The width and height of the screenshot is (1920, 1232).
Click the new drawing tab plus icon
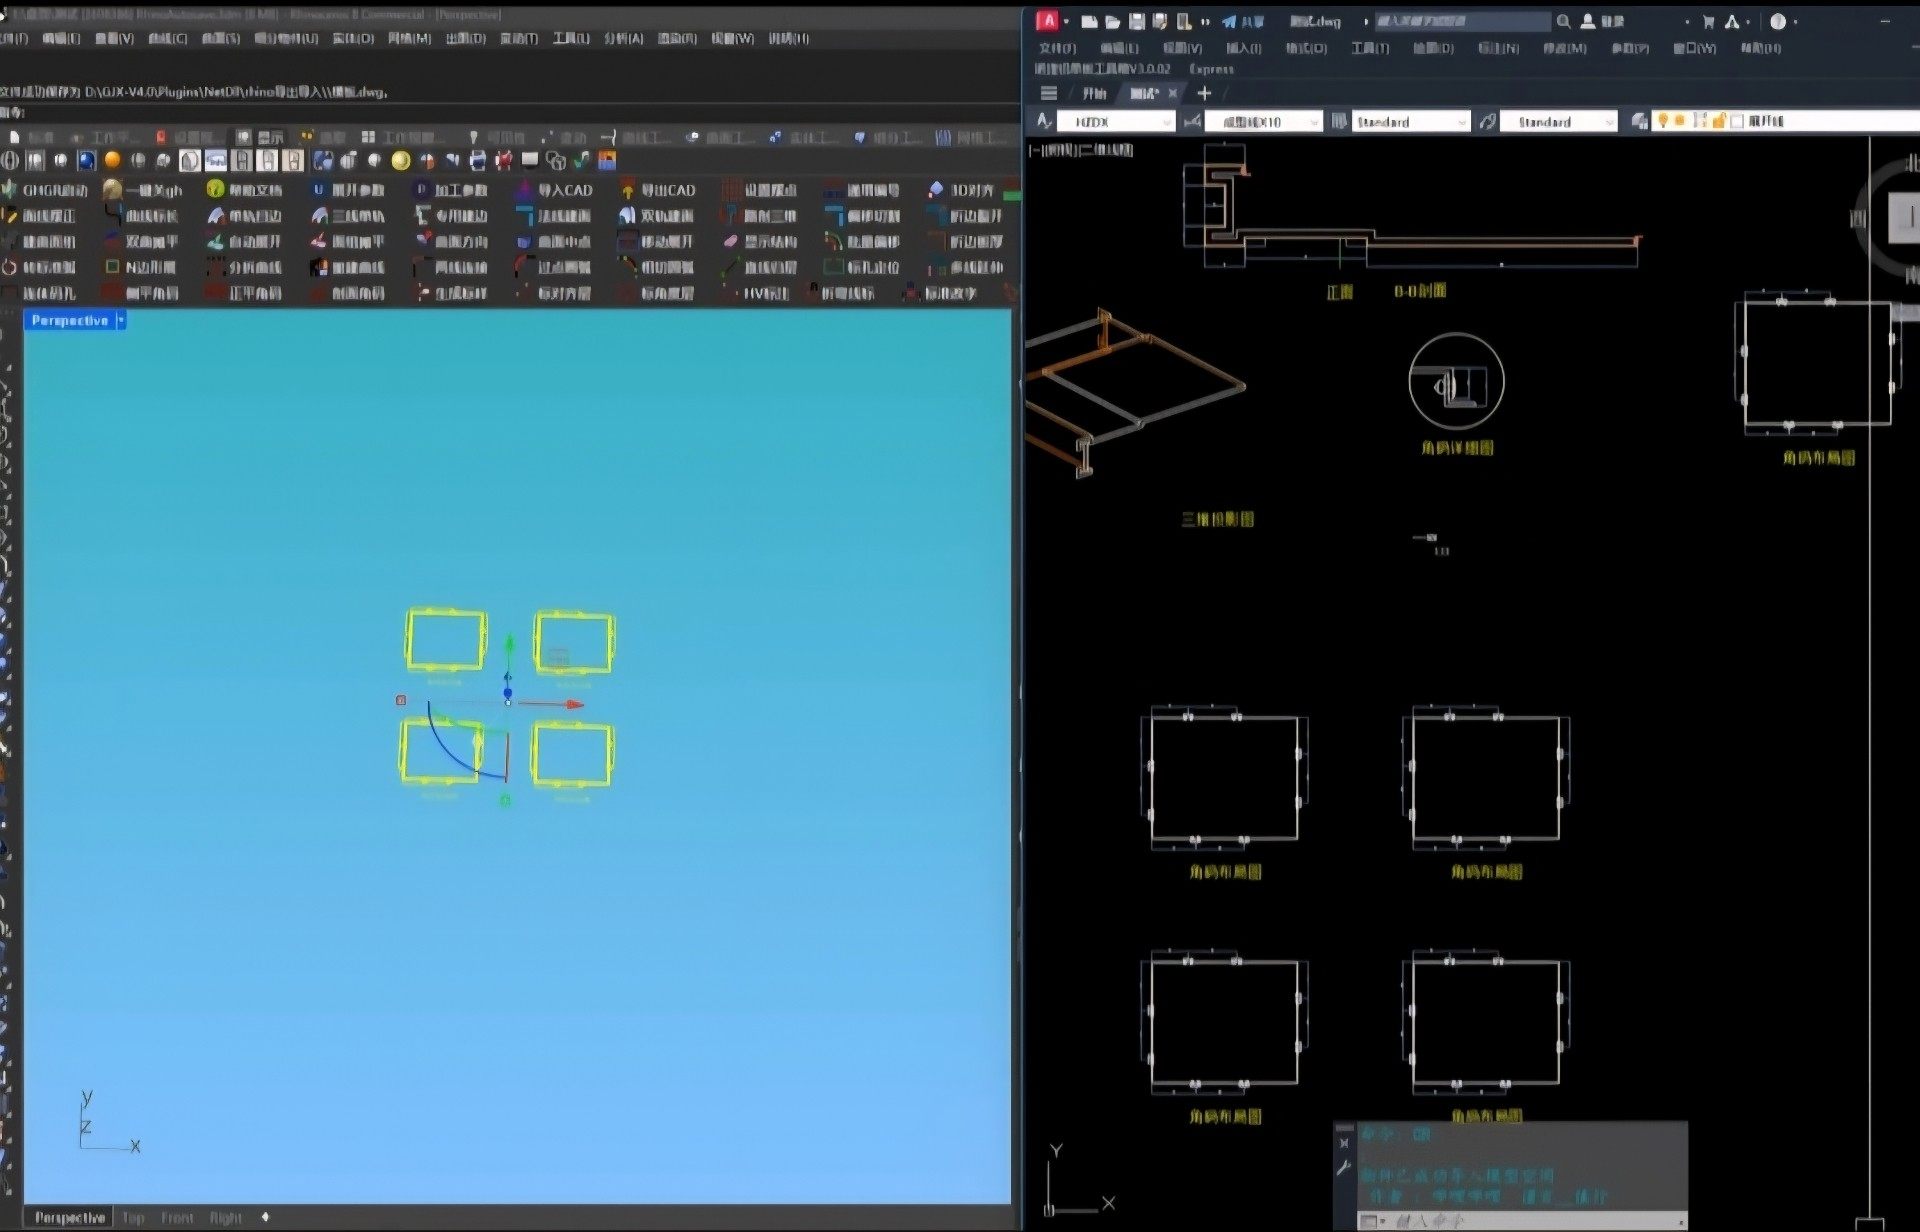click(x=1204, y=93)
